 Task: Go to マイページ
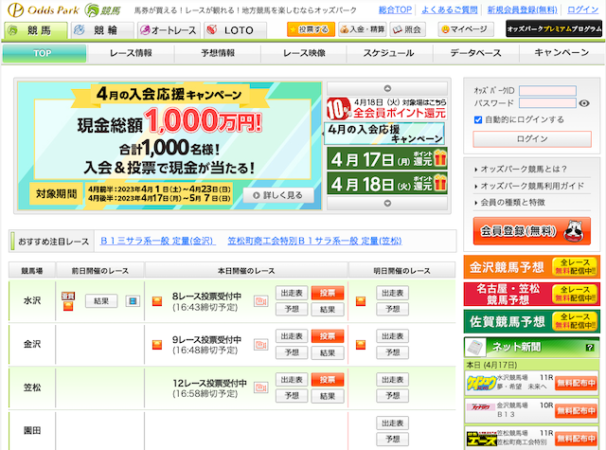[x=466, y=29]
